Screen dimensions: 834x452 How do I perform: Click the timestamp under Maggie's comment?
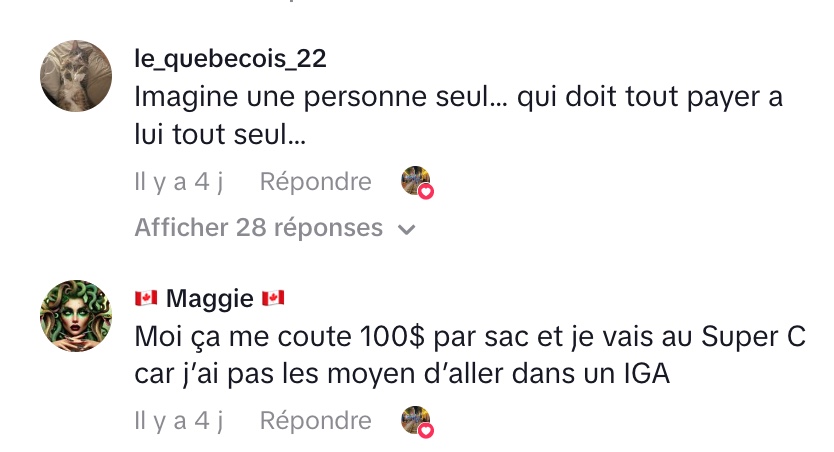pos(179,421)
